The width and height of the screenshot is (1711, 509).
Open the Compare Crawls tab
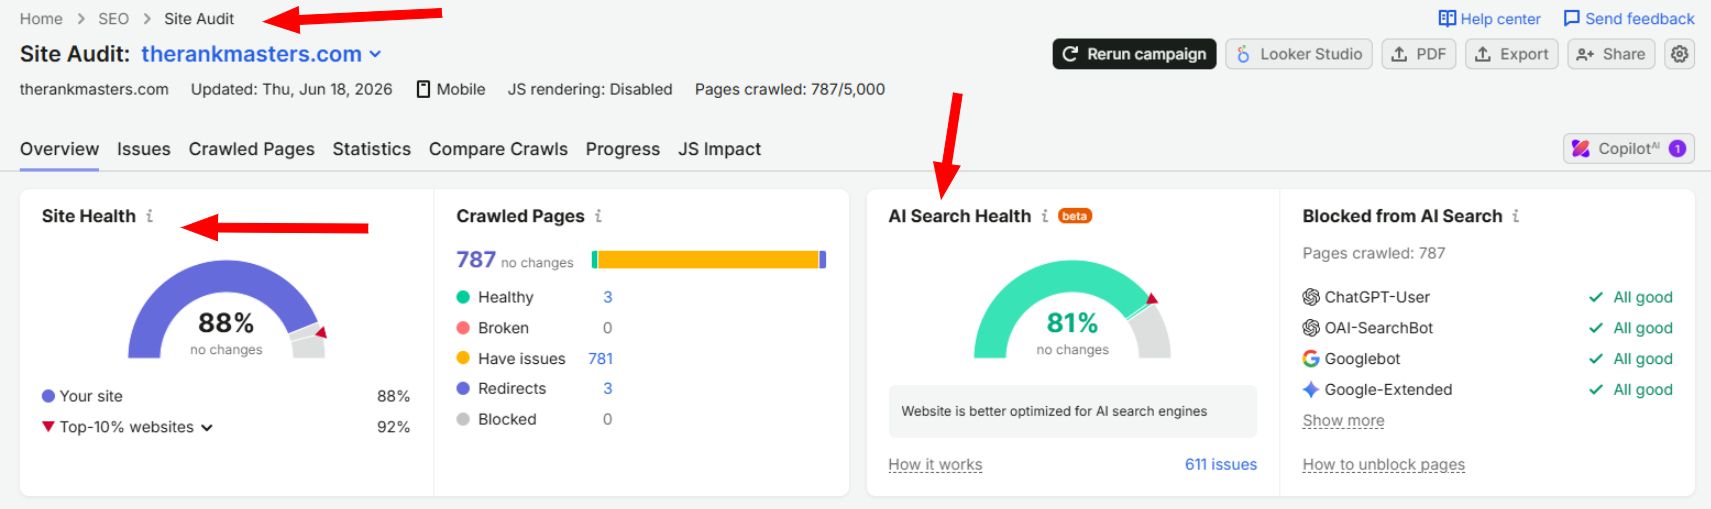[498, 149]
